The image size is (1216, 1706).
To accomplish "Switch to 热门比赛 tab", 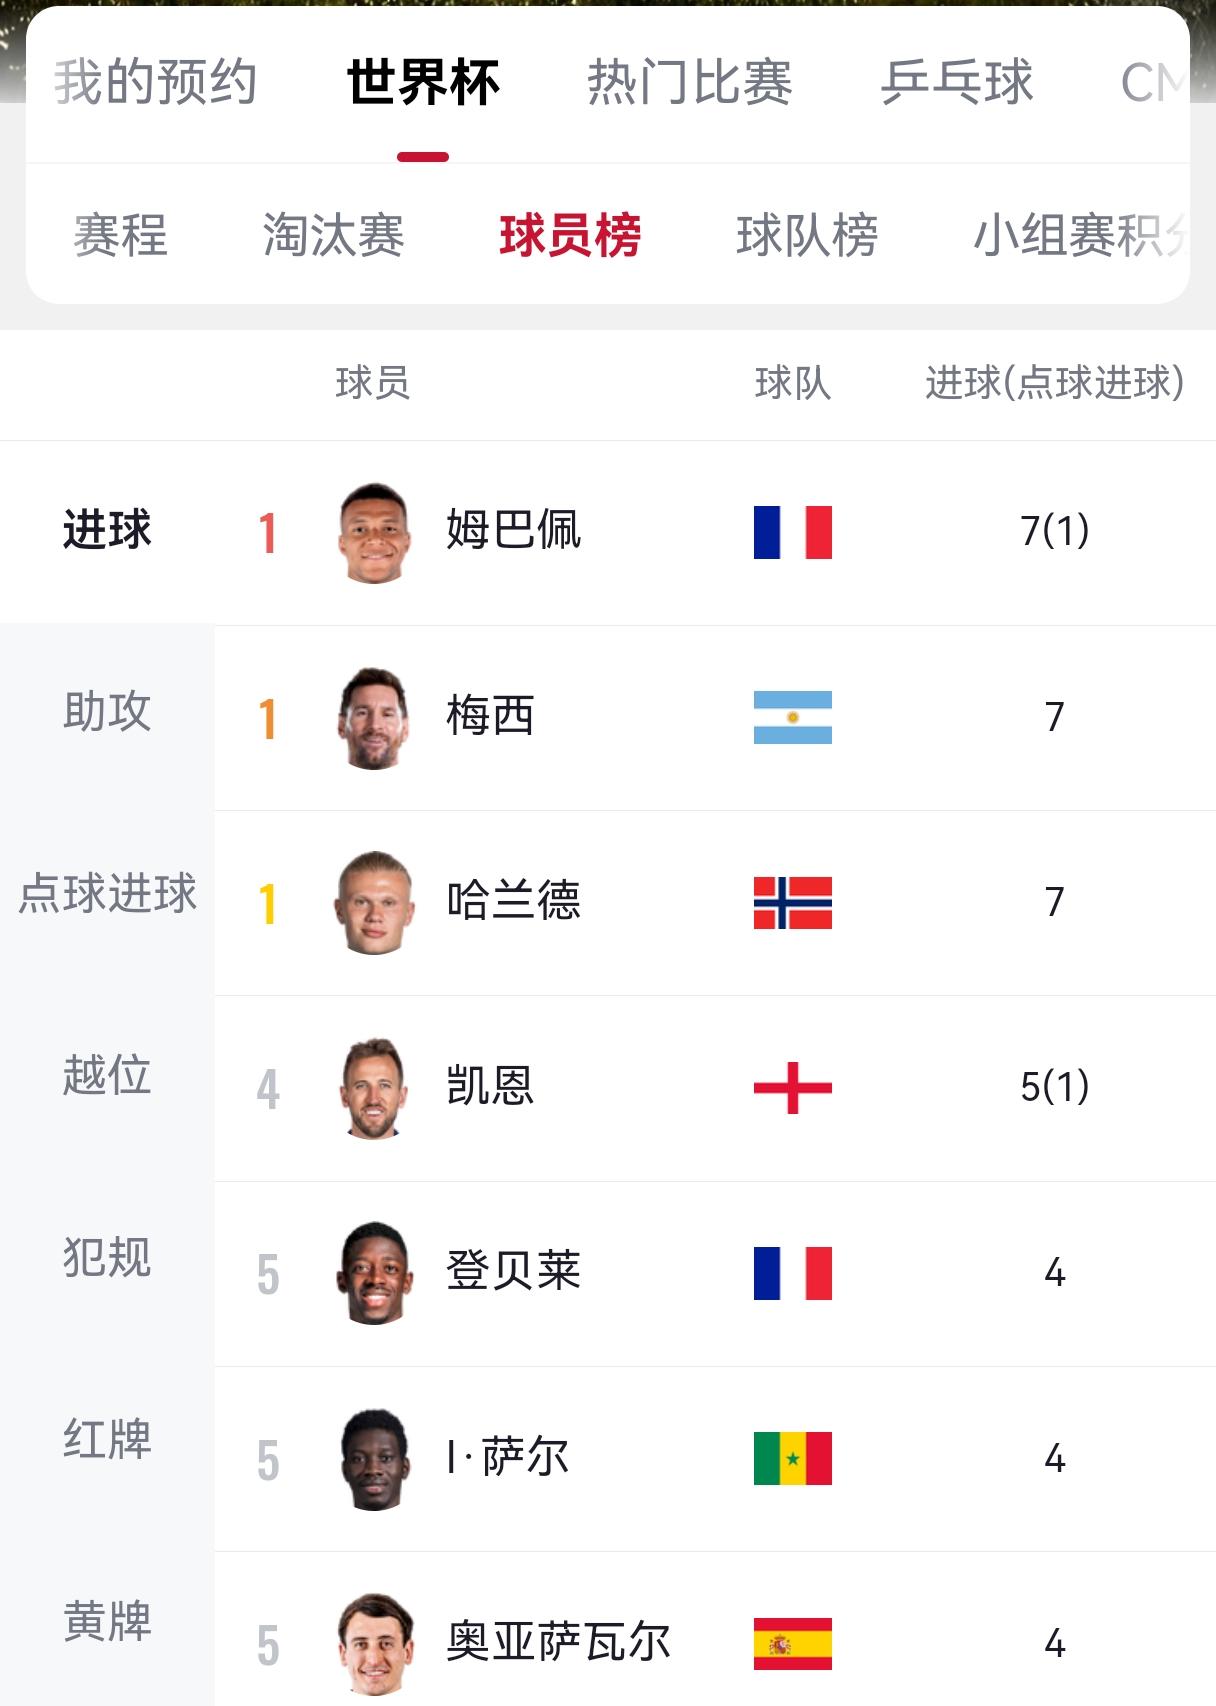I will coord(690,82).
